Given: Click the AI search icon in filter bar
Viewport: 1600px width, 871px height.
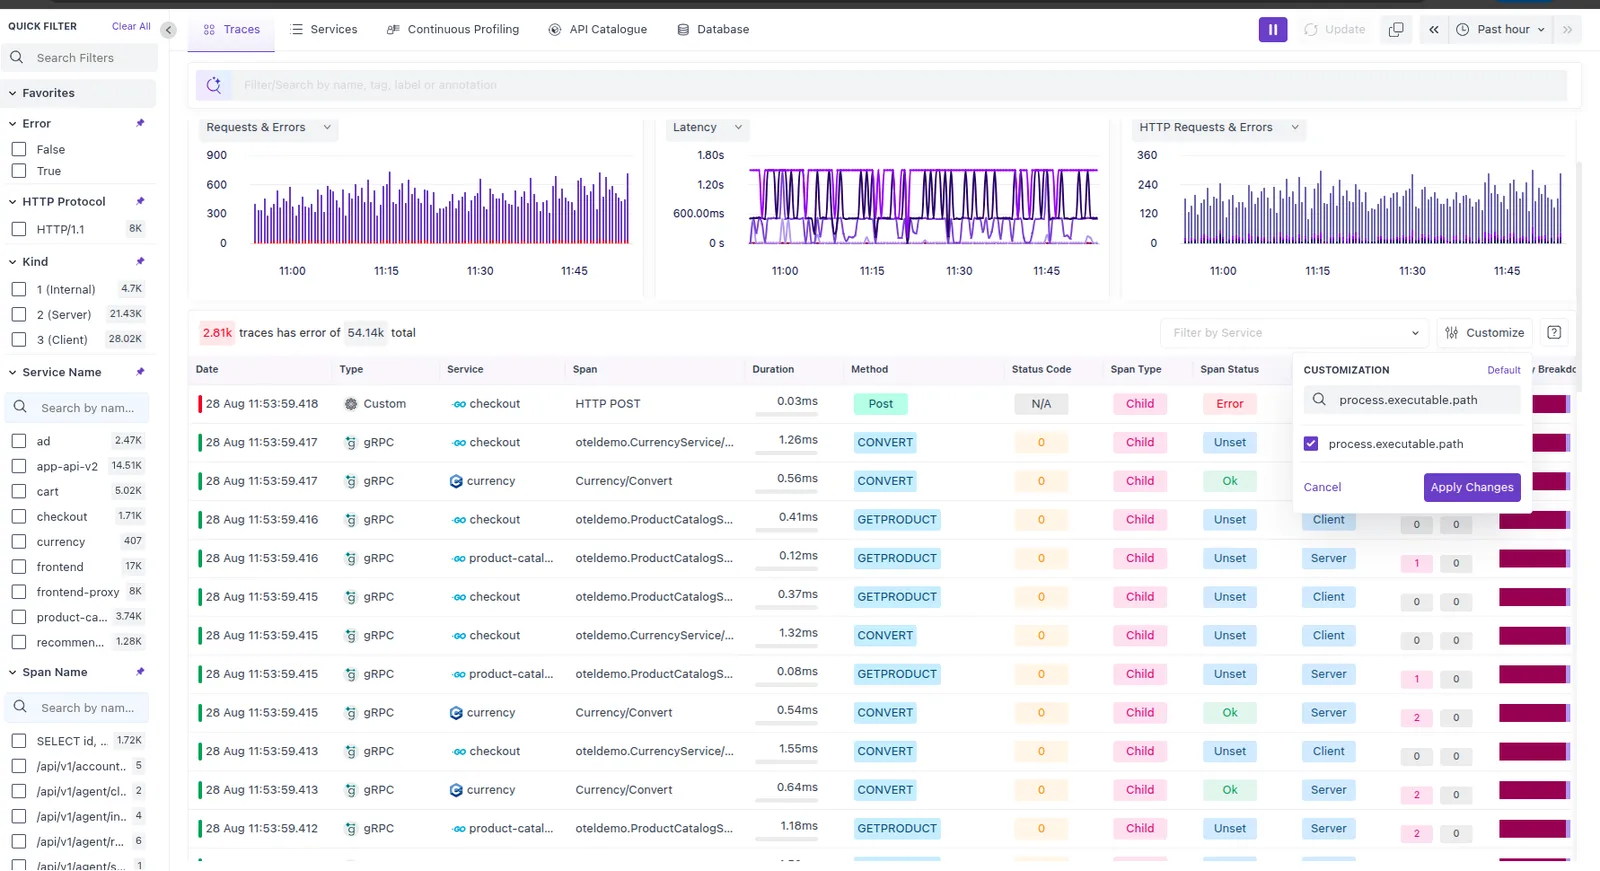Looking at the screenshot, I should pos(214,85).
